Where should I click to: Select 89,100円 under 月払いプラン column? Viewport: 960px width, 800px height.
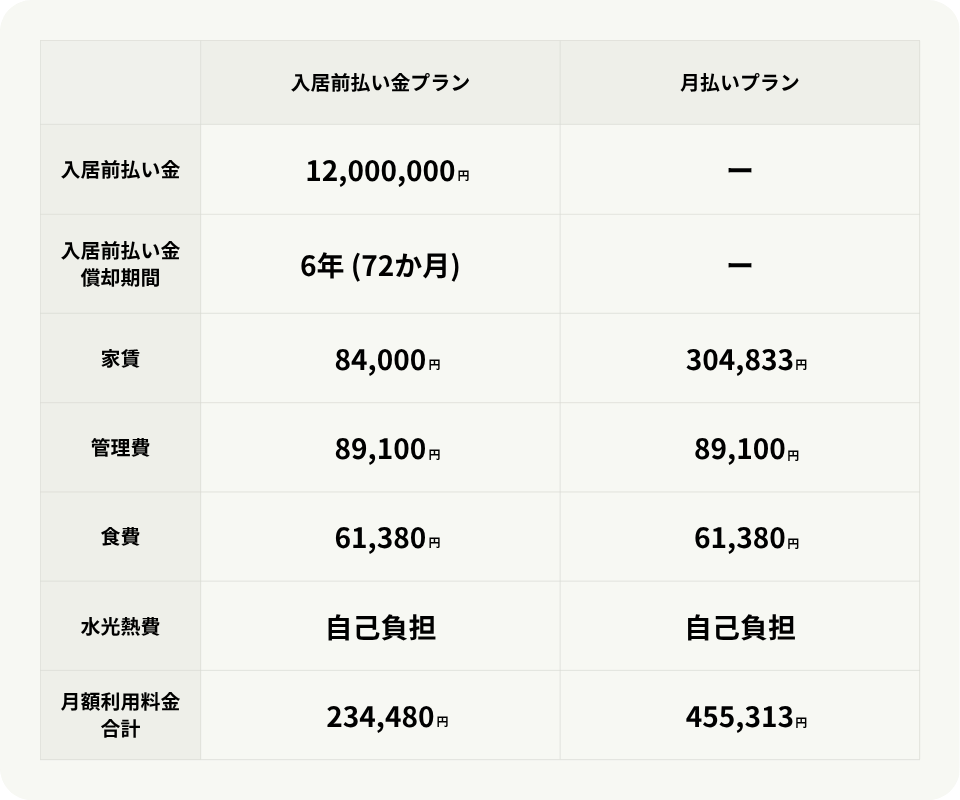[x=746, y=450]
